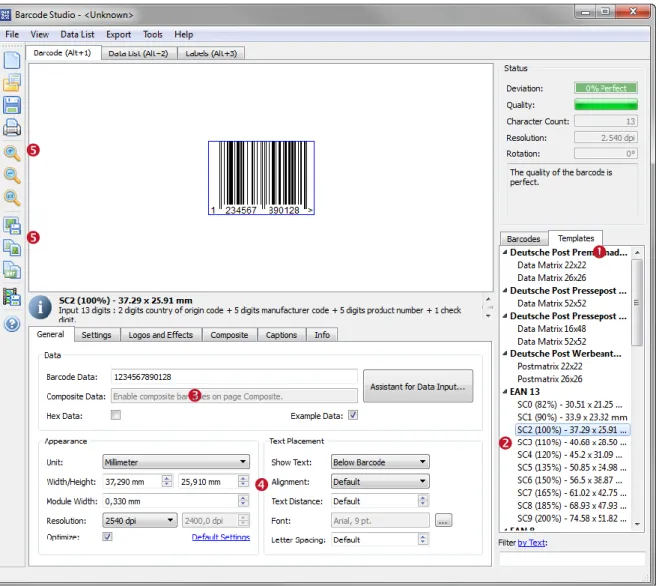Open the Unit dropdown
The image size is (659, 586).
[x=176, y=462]
